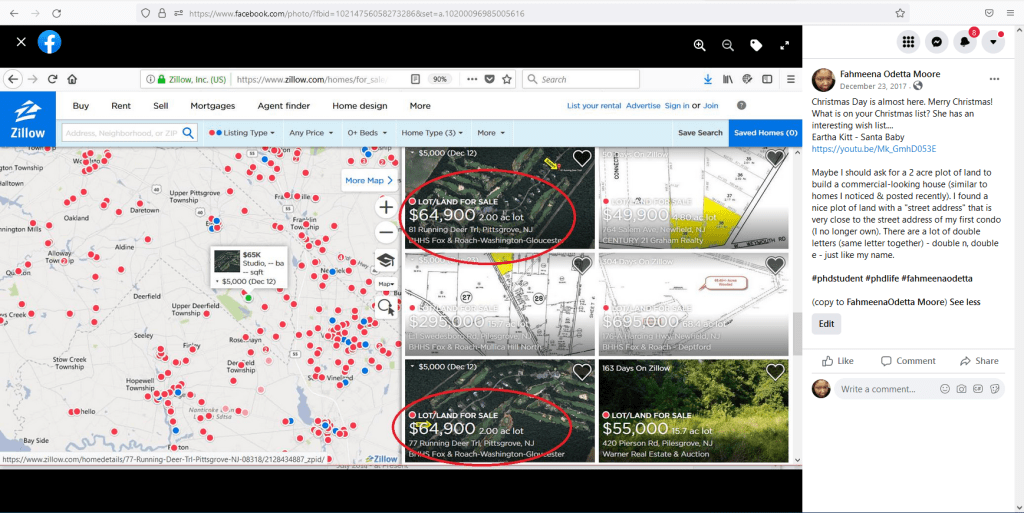The width and height of the screenshot is (1024, 513).
Task: Collapse caption with See less
Action: click(x=964, y=302)
